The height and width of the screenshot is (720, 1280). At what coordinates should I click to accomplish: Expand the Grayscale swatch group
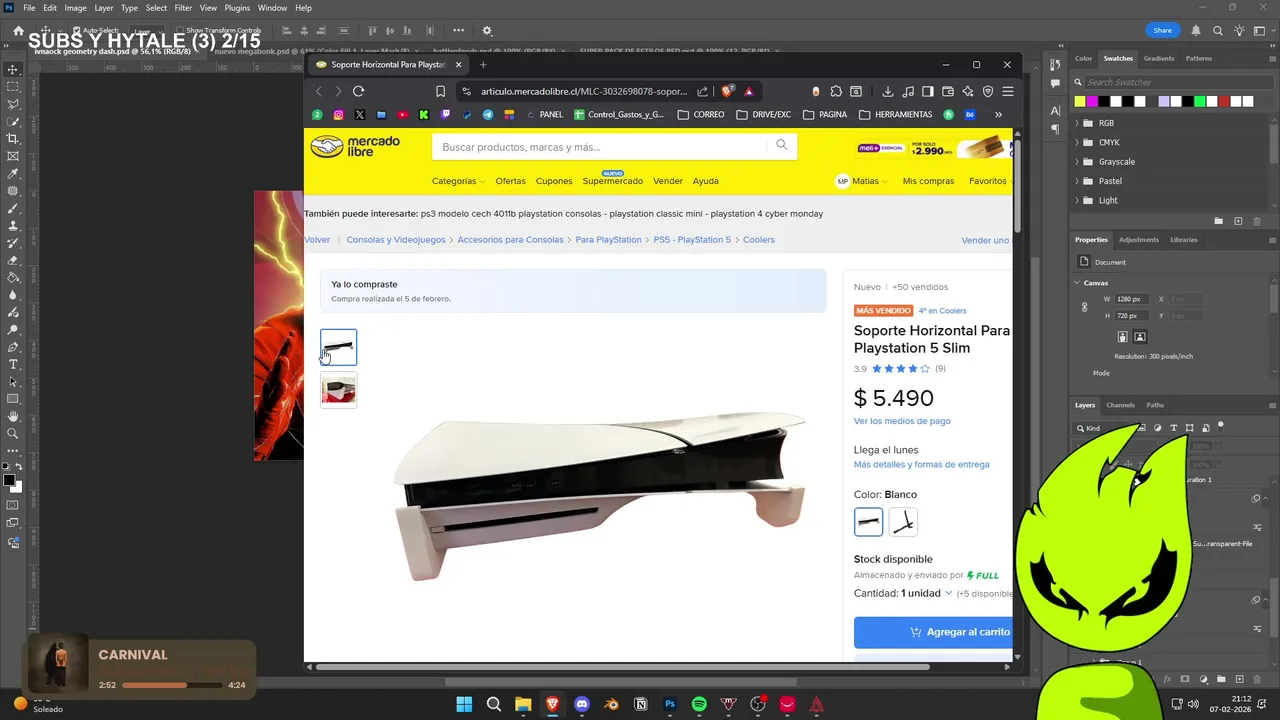coord(1077,162)
